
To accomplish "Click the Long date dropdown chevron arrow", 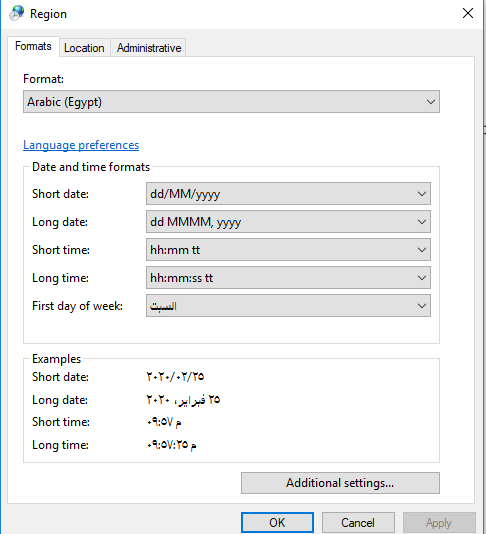I will click(422, 222).
